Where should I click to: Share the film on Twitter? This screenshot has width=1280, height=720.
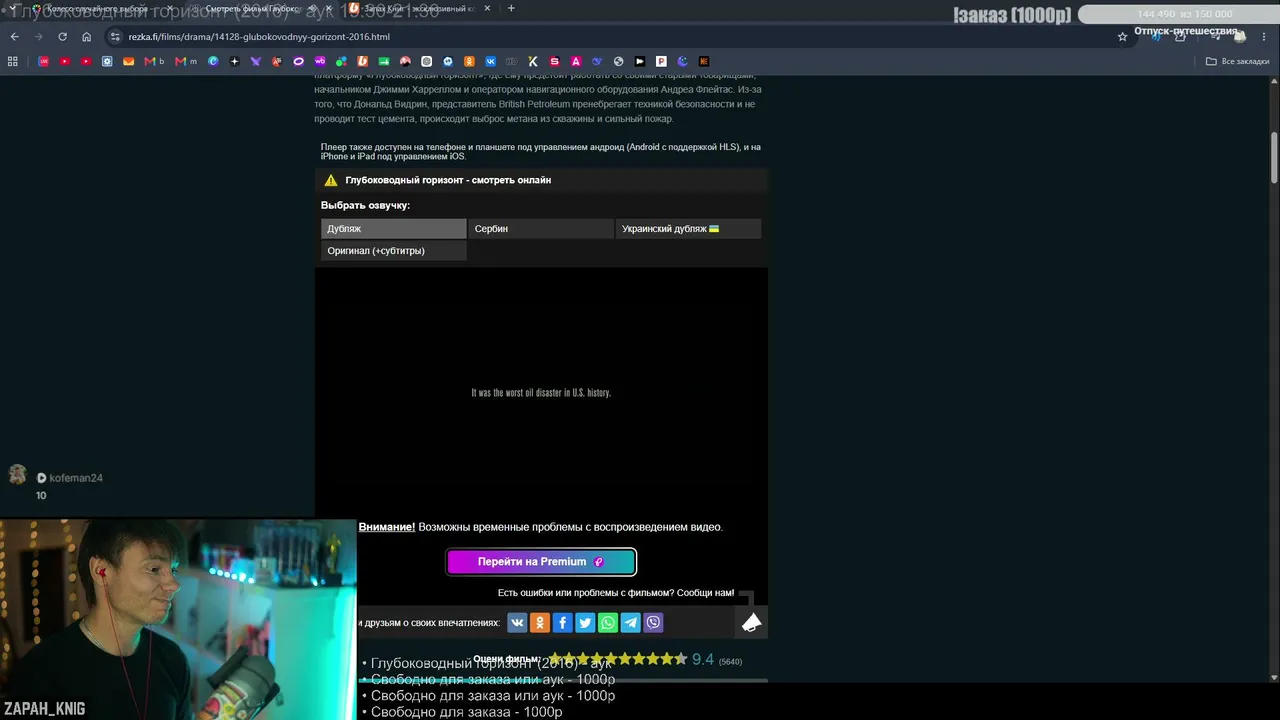tap(585, 623)
